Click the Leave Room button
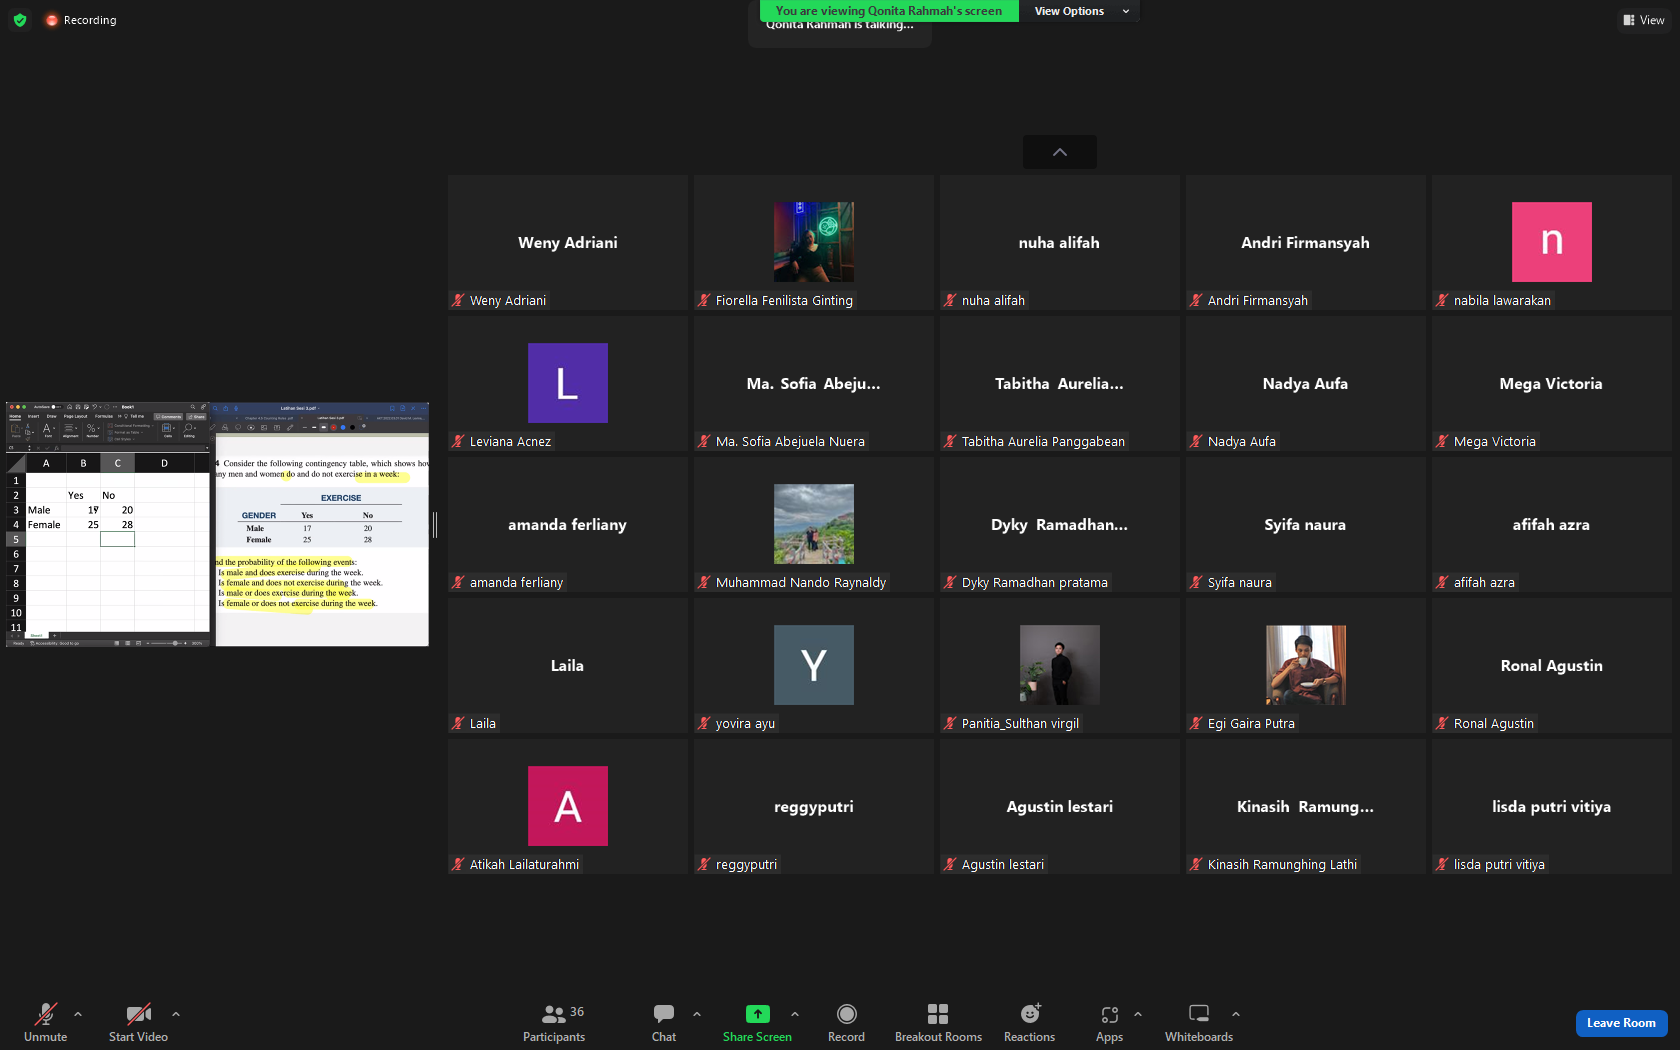 tap(1621, 1023)
